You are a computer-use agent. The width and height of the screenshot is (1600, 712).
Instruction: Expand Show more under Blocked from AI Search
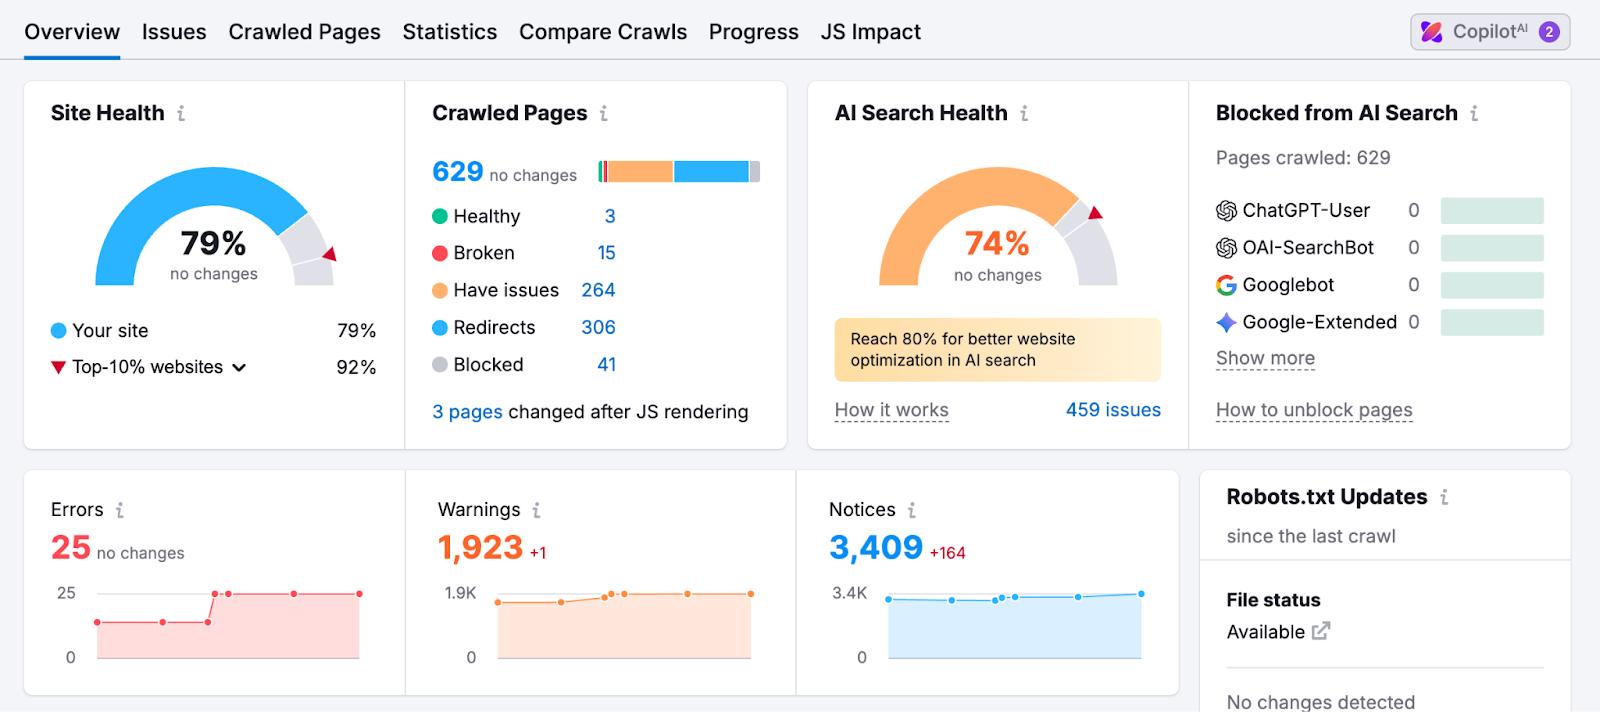pyautogui.click(x=1264, y=358)
